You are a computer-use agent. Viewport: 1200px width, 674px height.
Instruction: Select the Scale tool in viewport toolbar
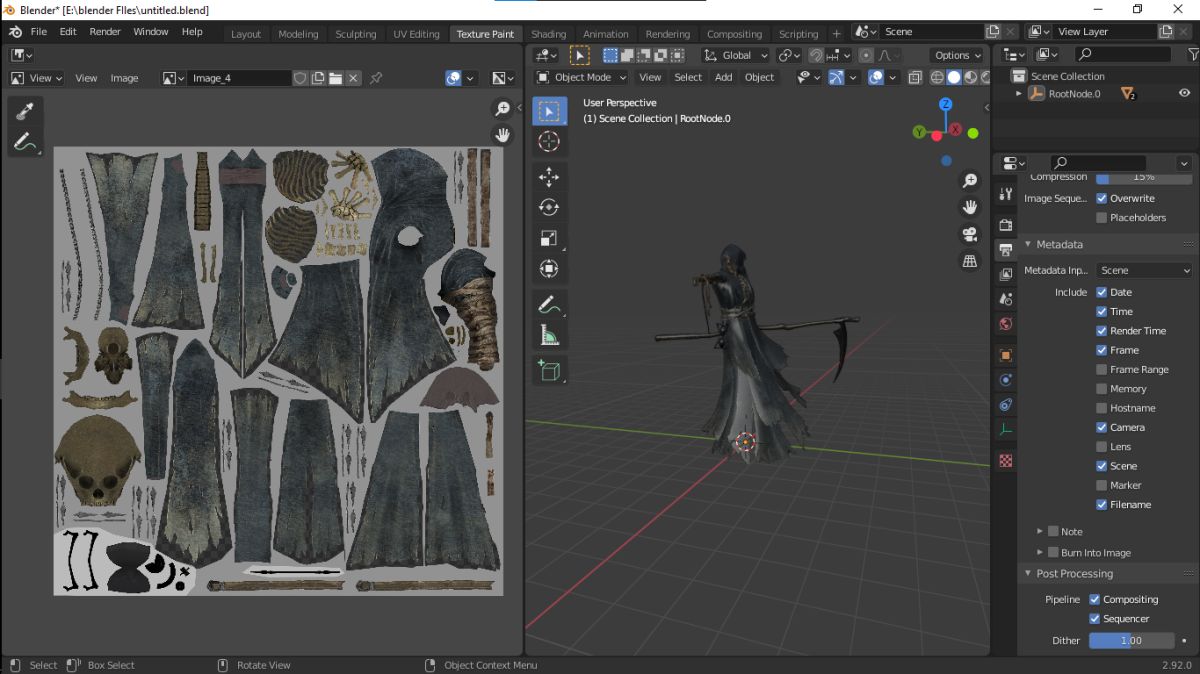coord(549,238)
